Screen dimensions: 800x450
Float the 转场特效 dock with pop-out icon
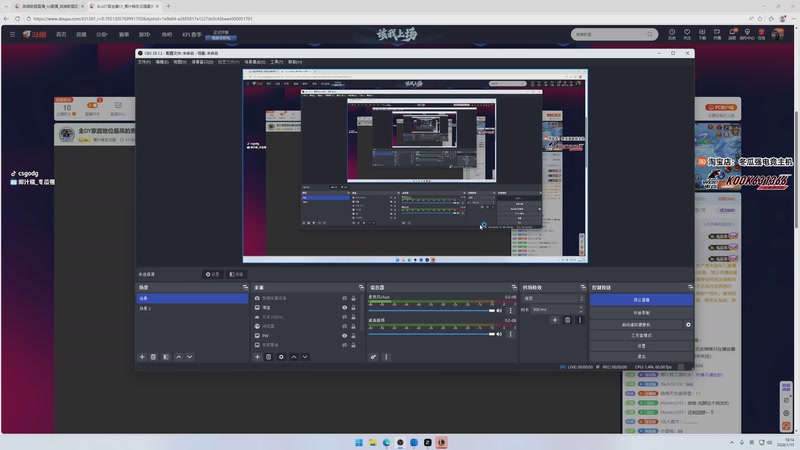pyautogui.click(x=583, y=287)
